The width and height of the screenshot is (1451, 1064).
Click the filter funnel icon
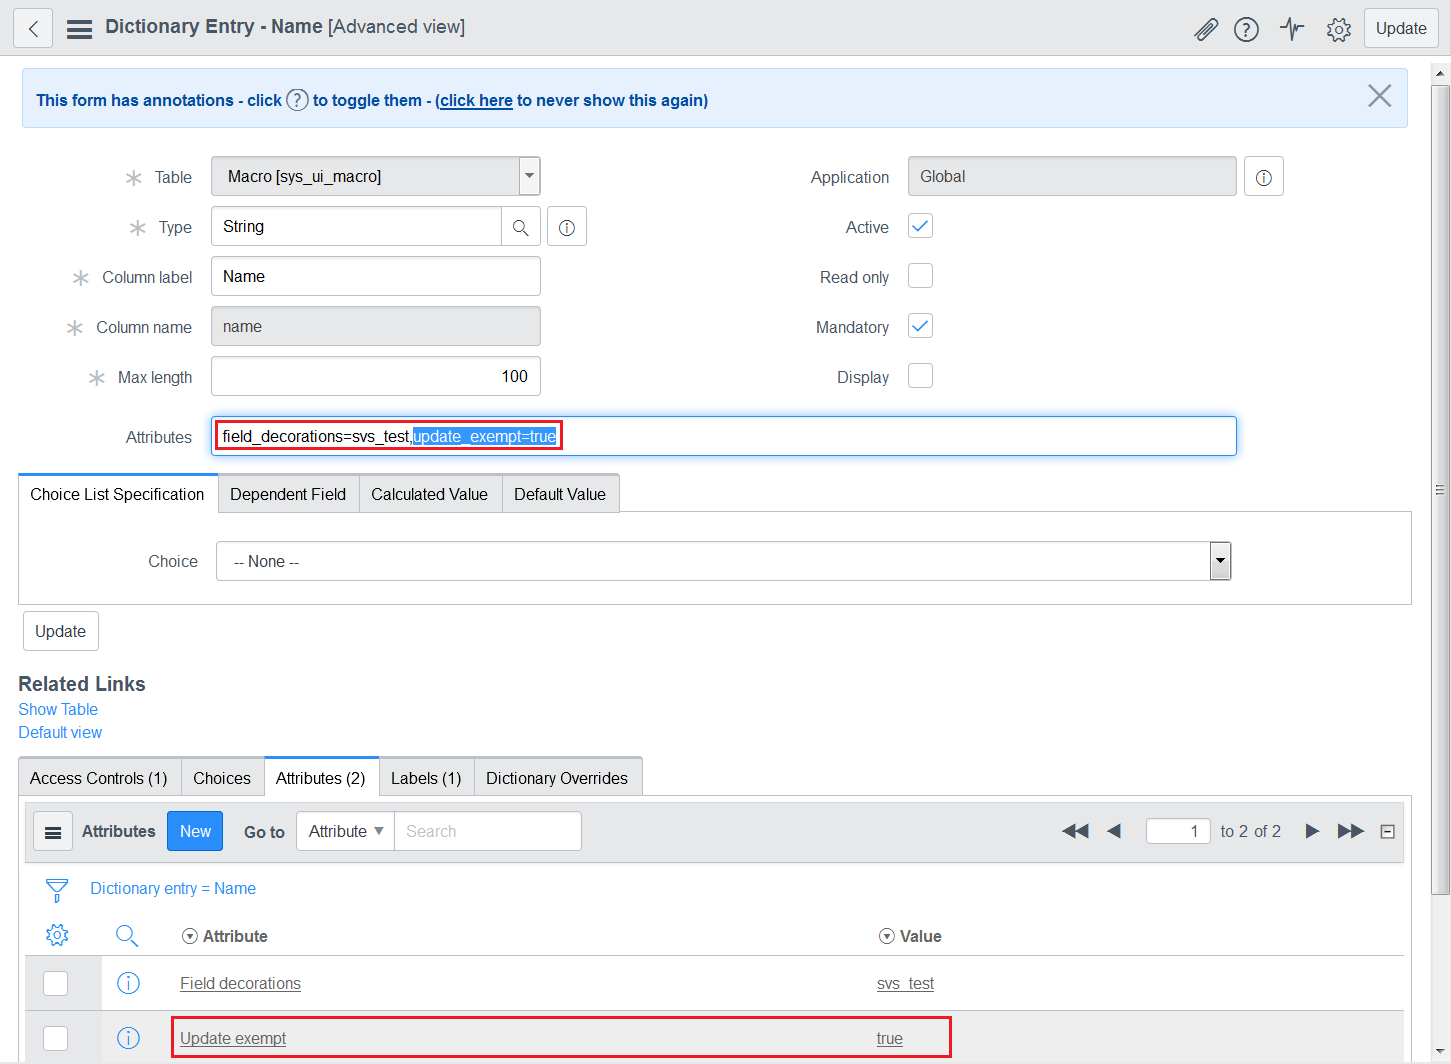point(57,889)
